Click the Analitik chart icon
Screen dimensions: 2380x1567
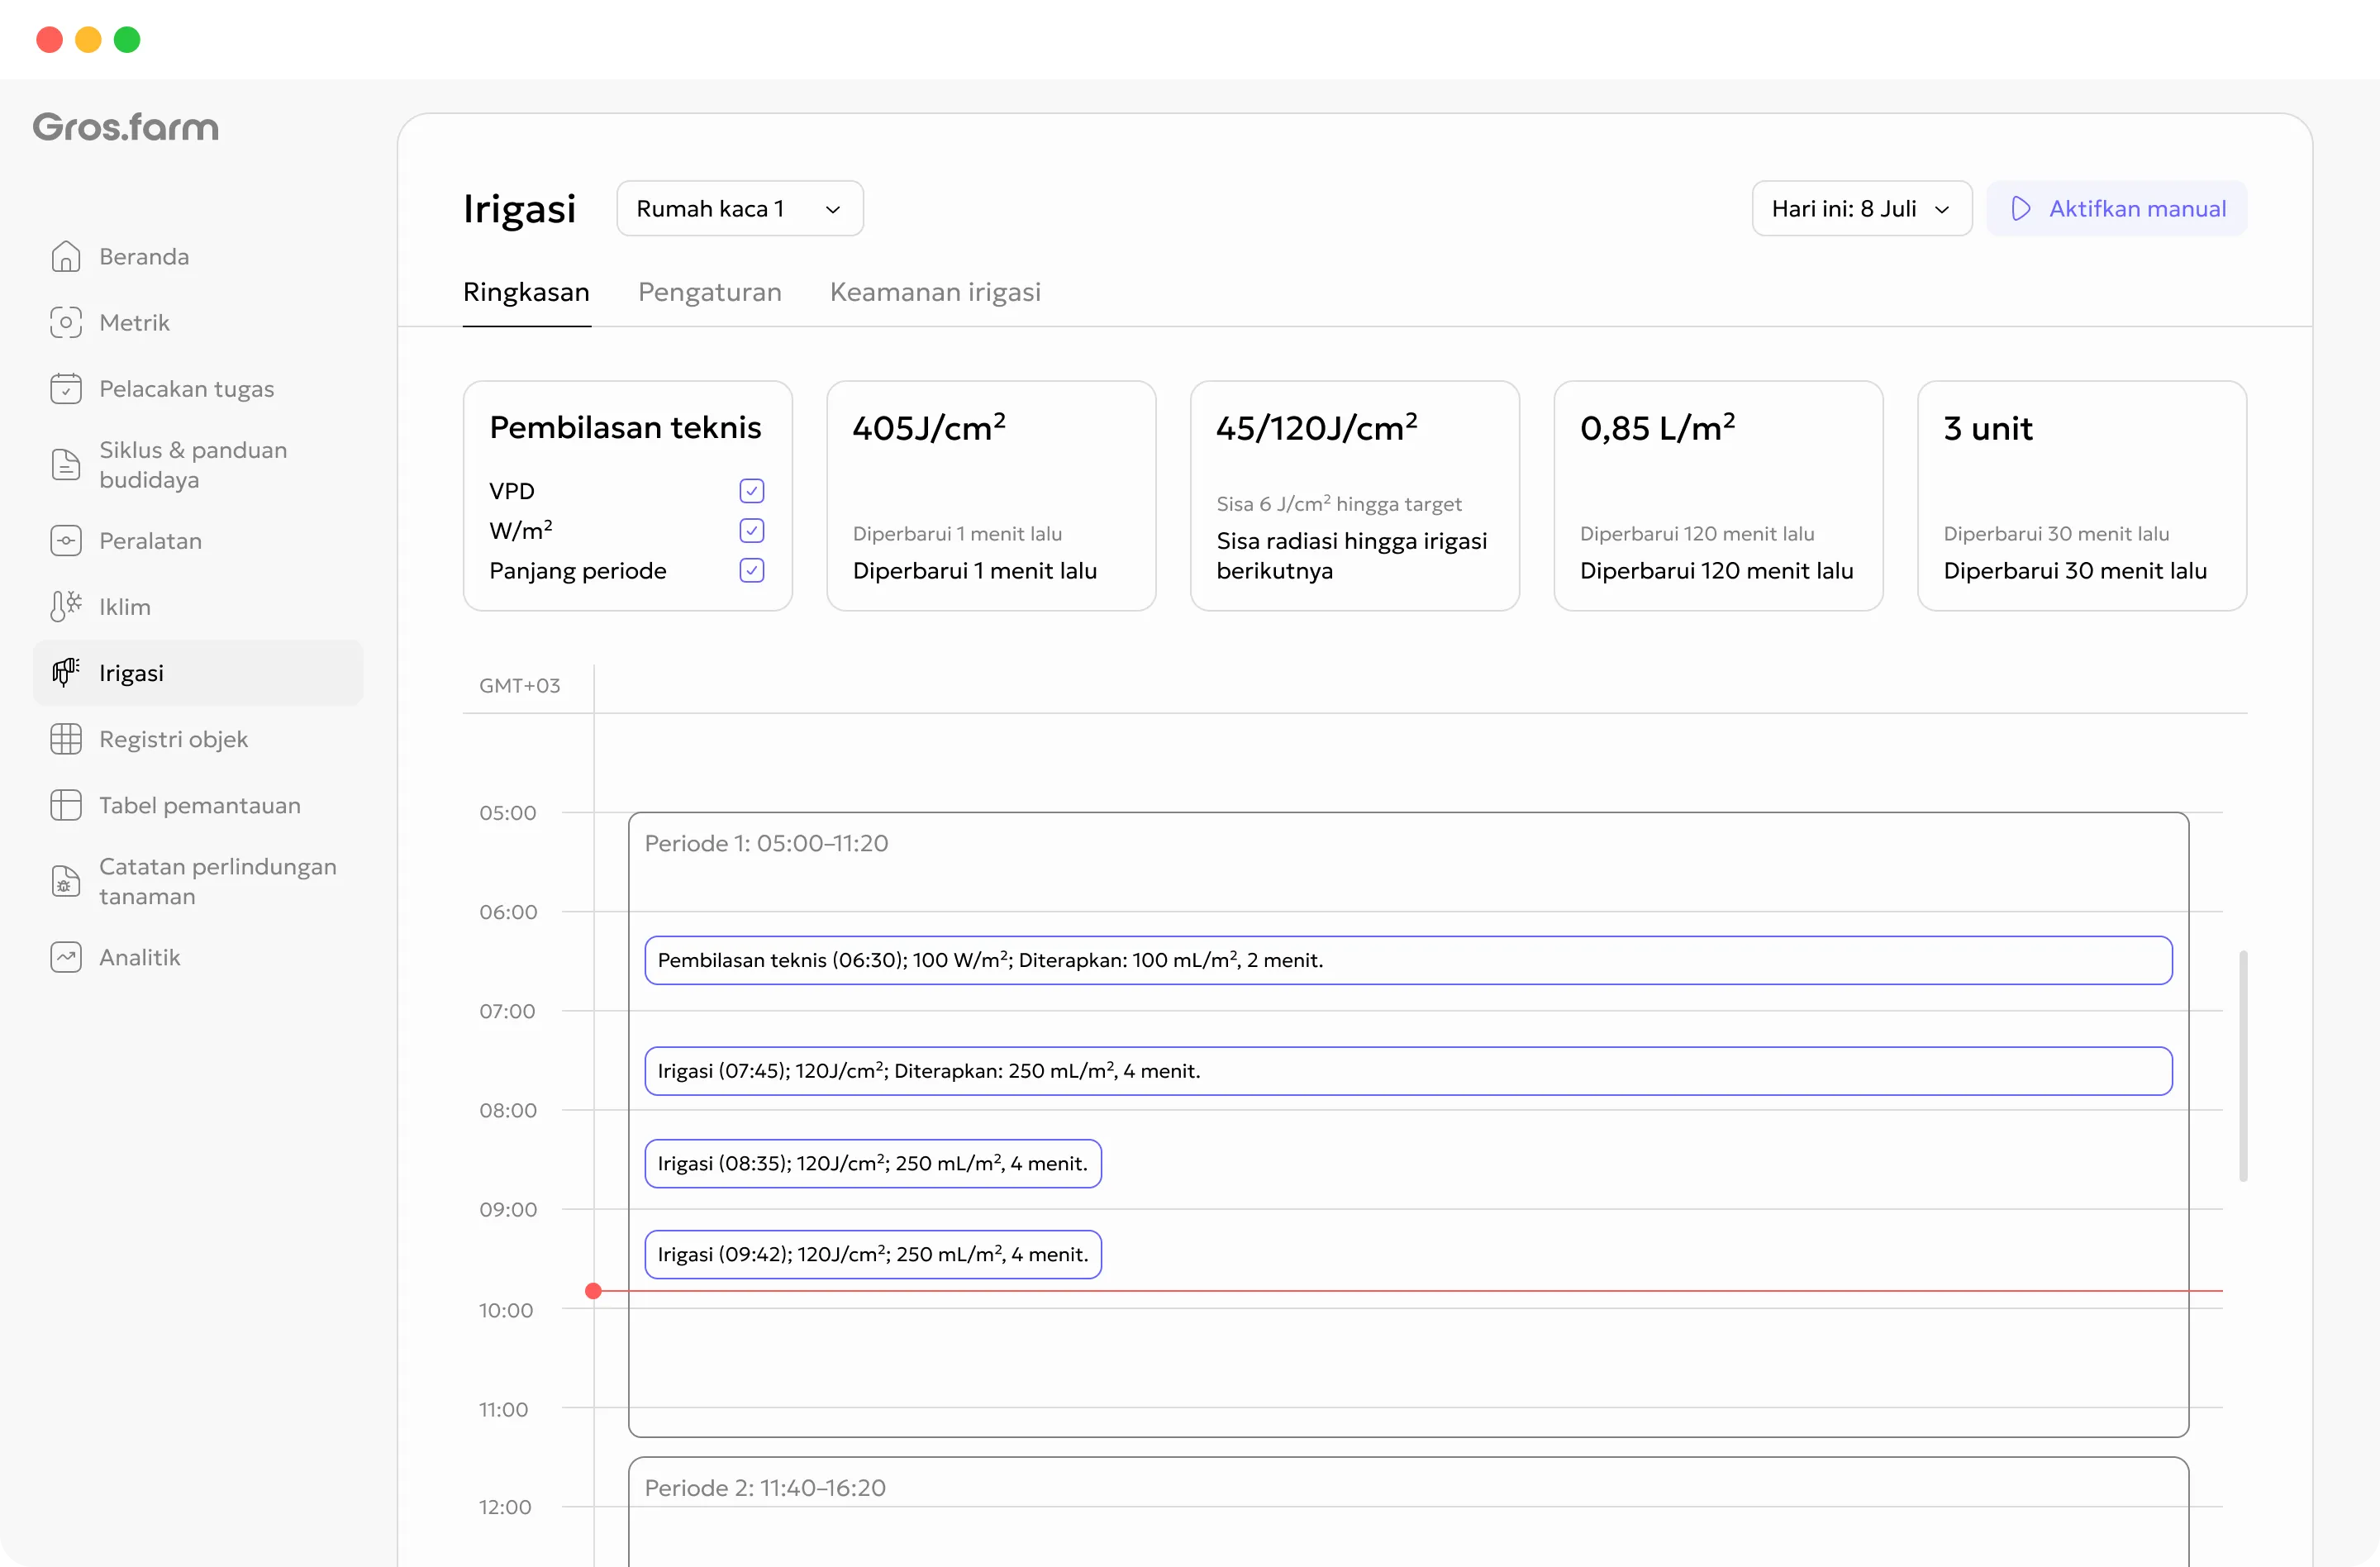coord(66,956)
